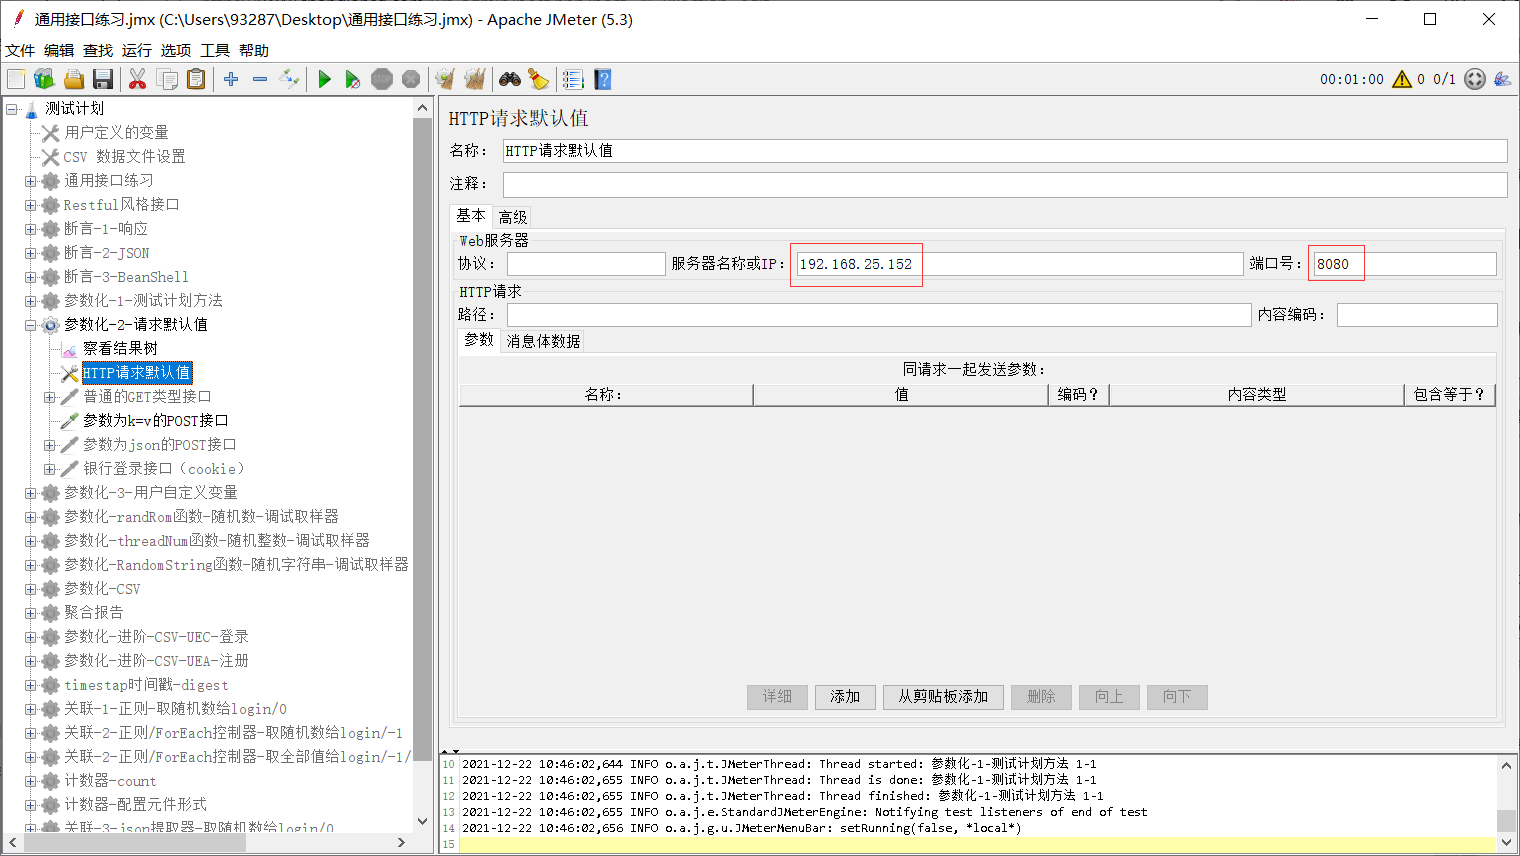The height and width of the screenshot is (856, 1520).
Task: Expand the 银行登录接口（cookie） sampler
Action: pos(50,469)
